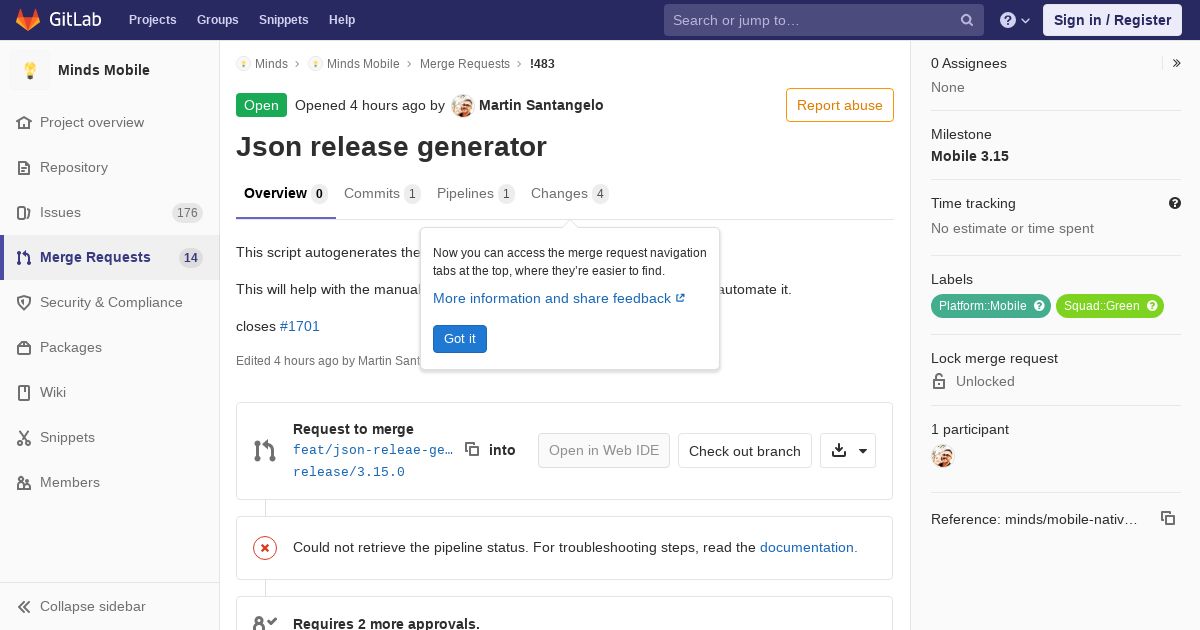Open the Security & Compliance sidebar item

(110, 302)
